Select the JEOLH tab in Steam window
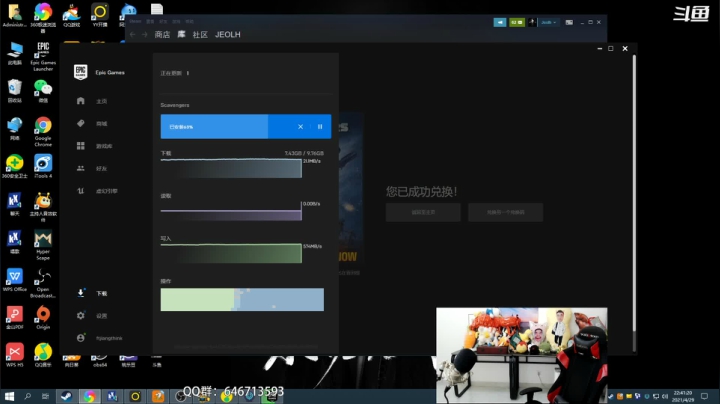Screen dimensions: 720x404 [x=228, y=34]
